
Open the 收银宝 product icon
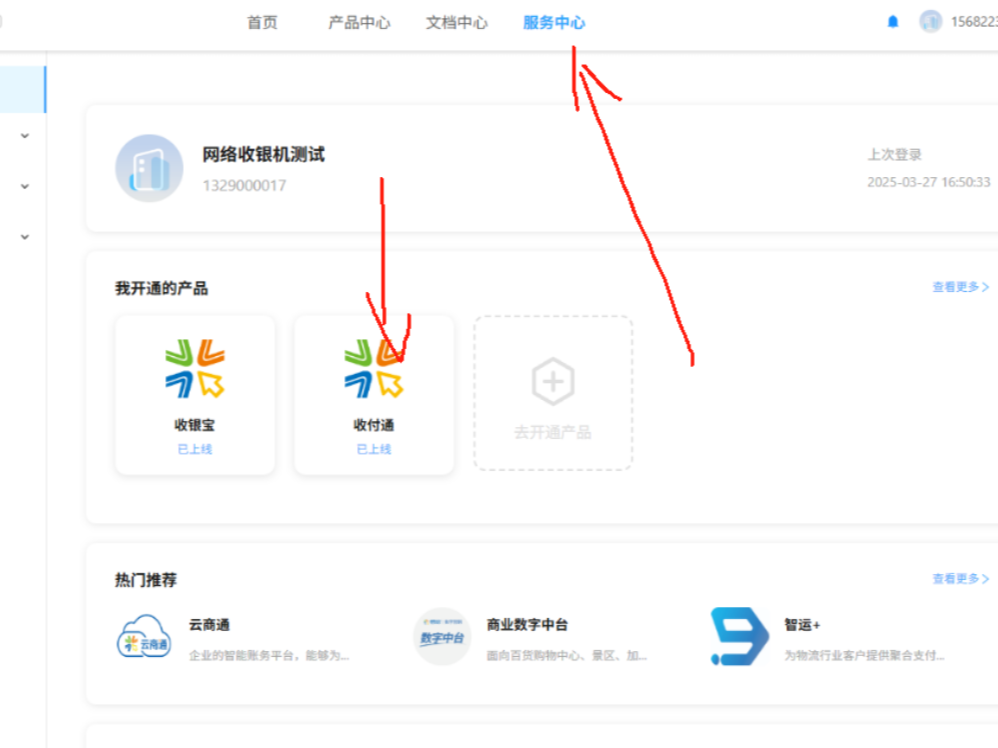tap(195, 368)
